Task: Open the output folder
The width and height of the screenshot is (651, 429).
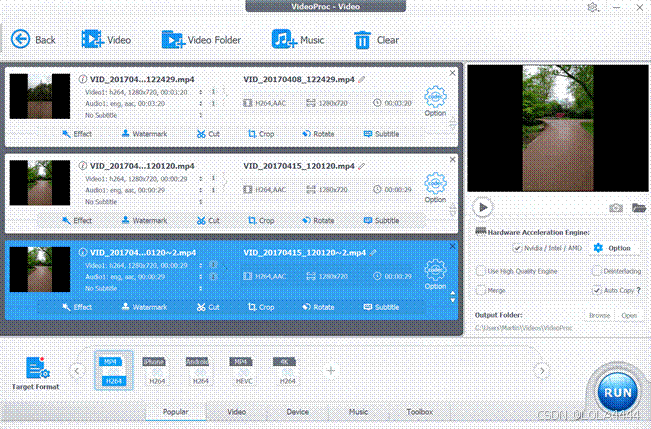Action: 629,315
